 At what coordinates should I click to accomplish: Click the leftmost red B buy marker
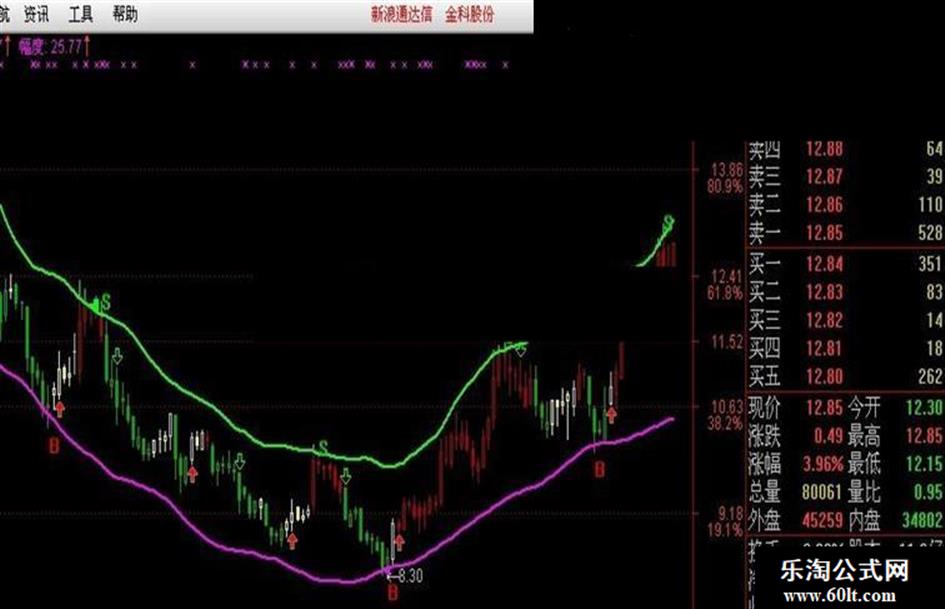click(54, 446)
